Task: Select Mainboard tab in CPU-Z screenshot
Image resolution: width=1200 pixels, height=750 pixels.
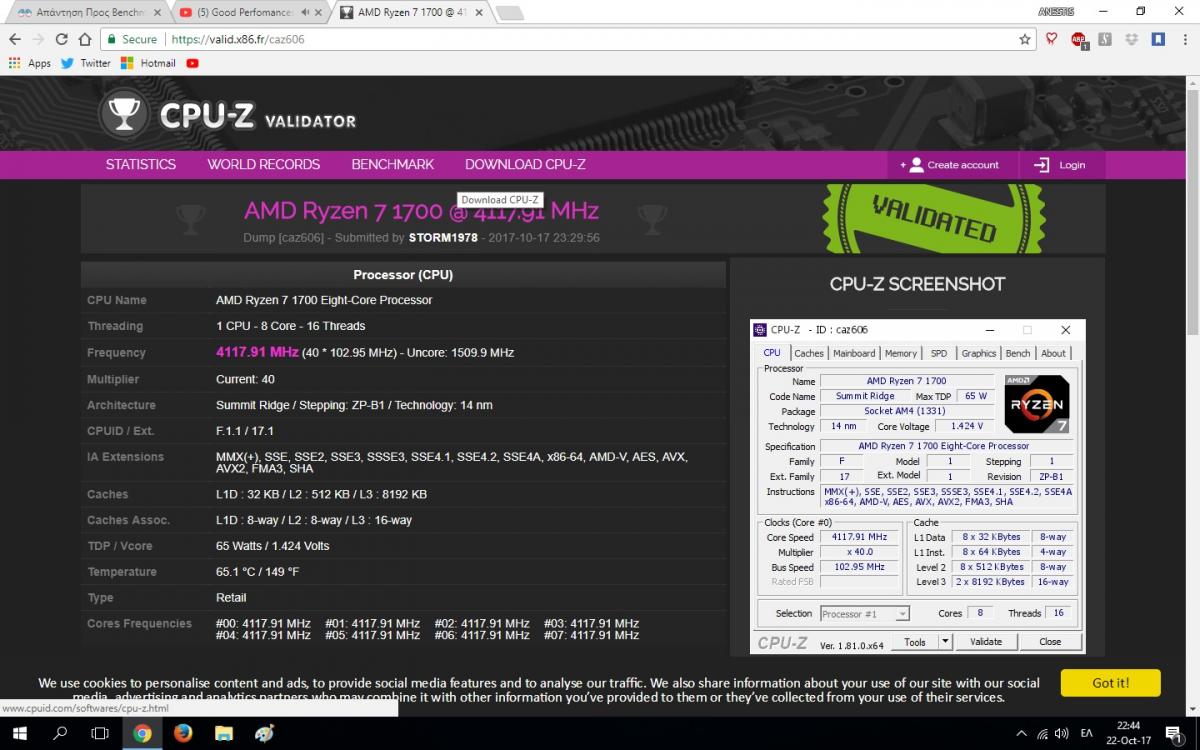Action: [x=853, y=353]
